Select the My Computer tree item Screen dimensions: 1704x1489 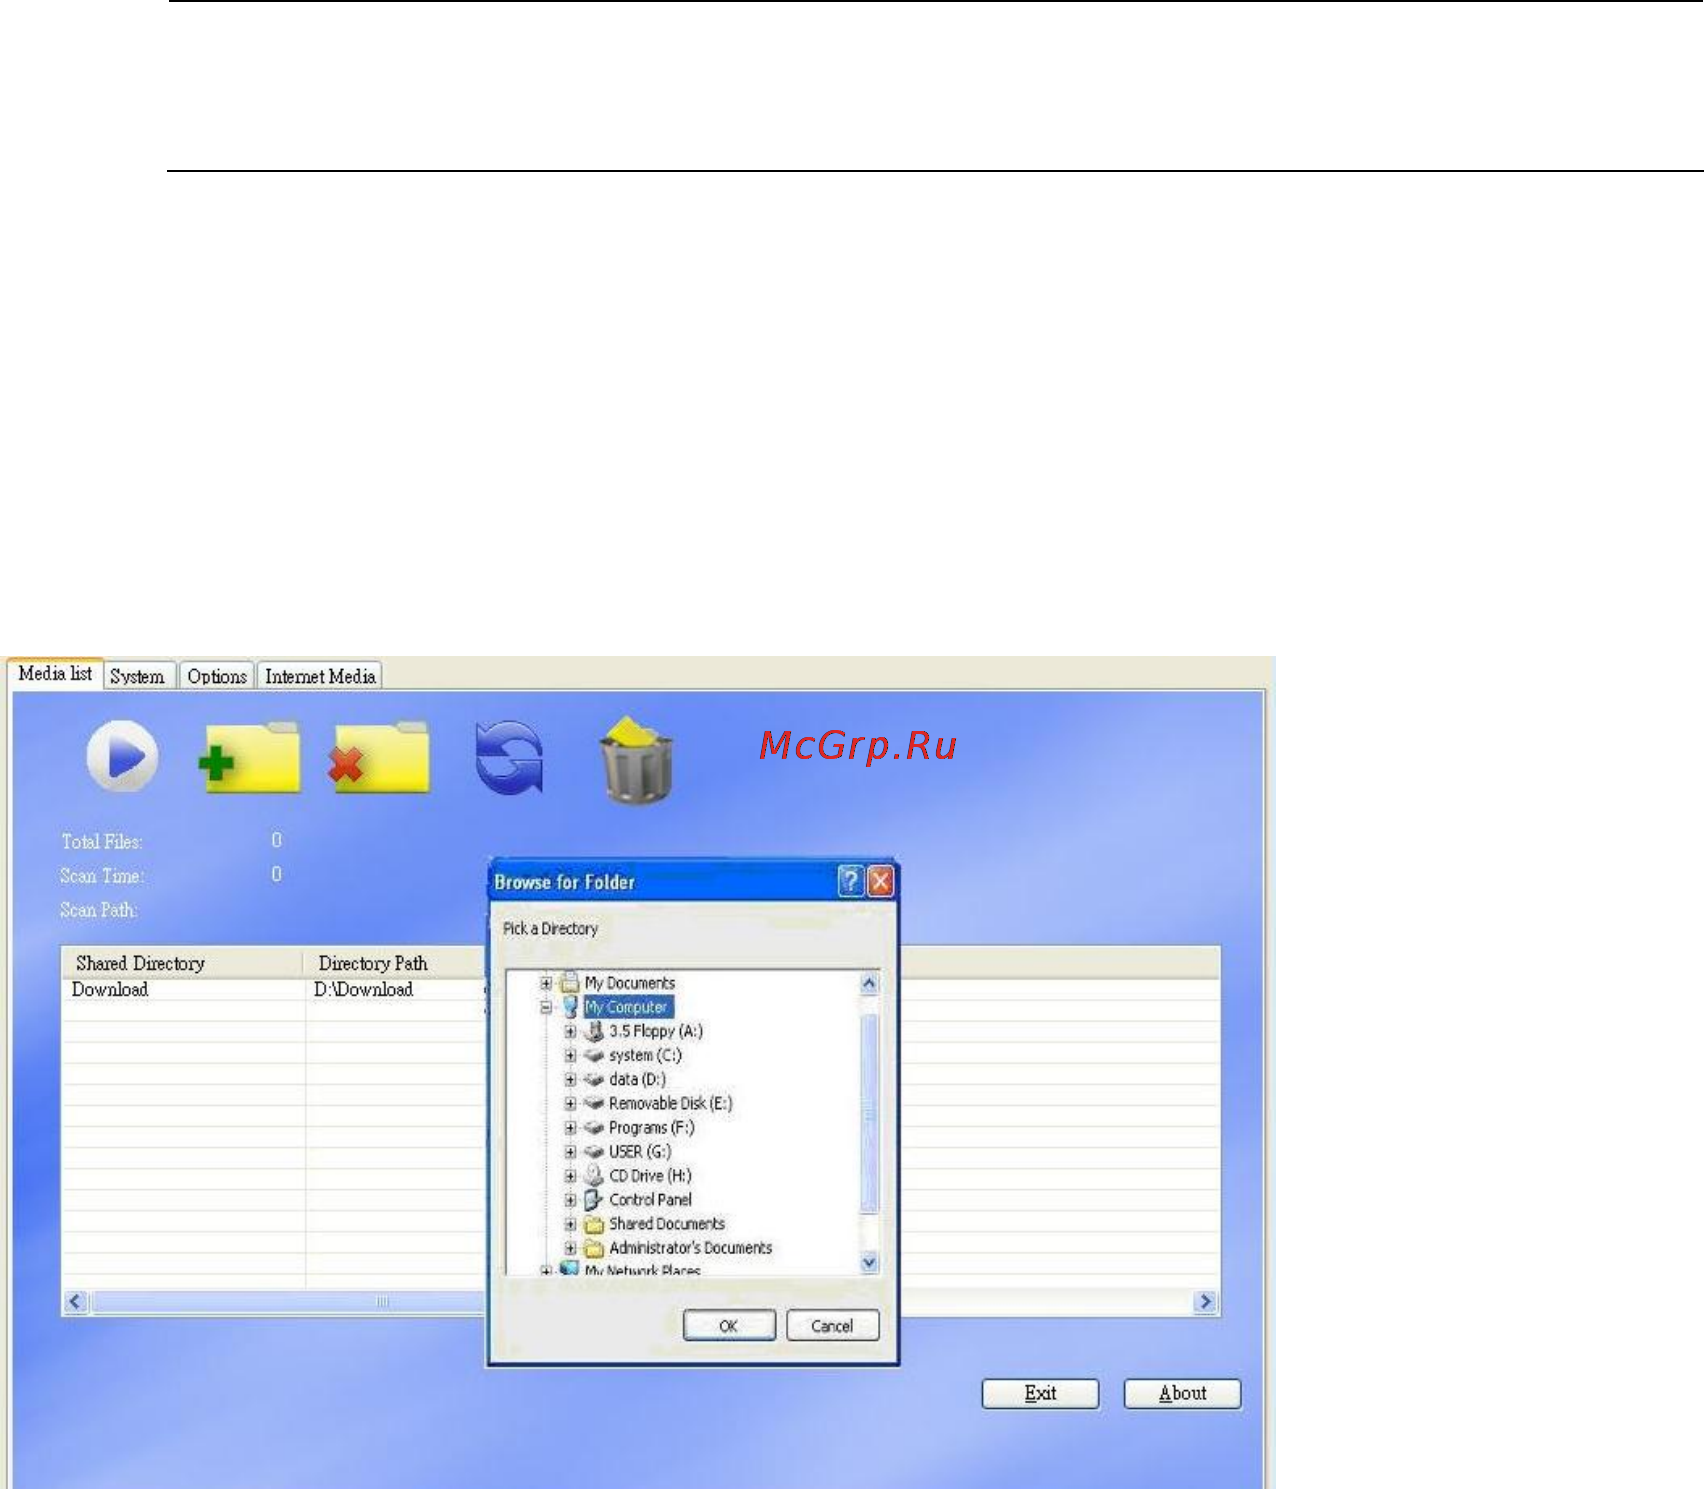pos(628,1007)
